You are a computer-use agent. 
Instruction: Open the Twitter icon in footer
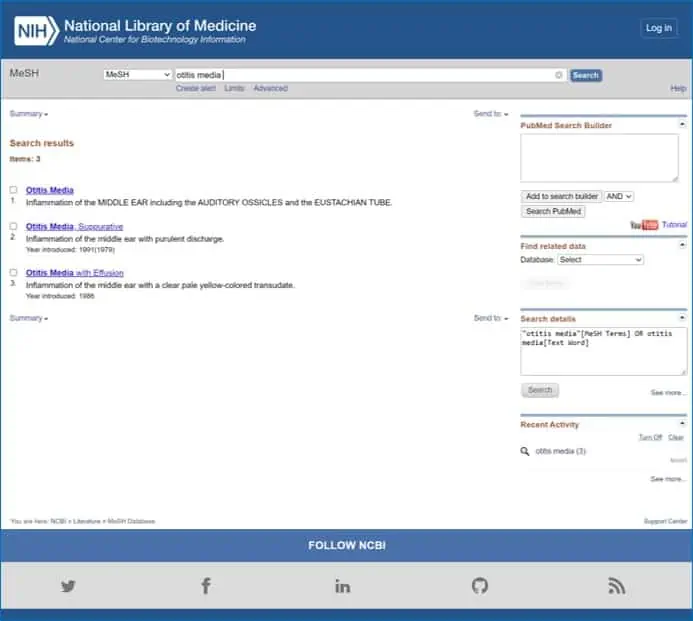pos(68,586)
